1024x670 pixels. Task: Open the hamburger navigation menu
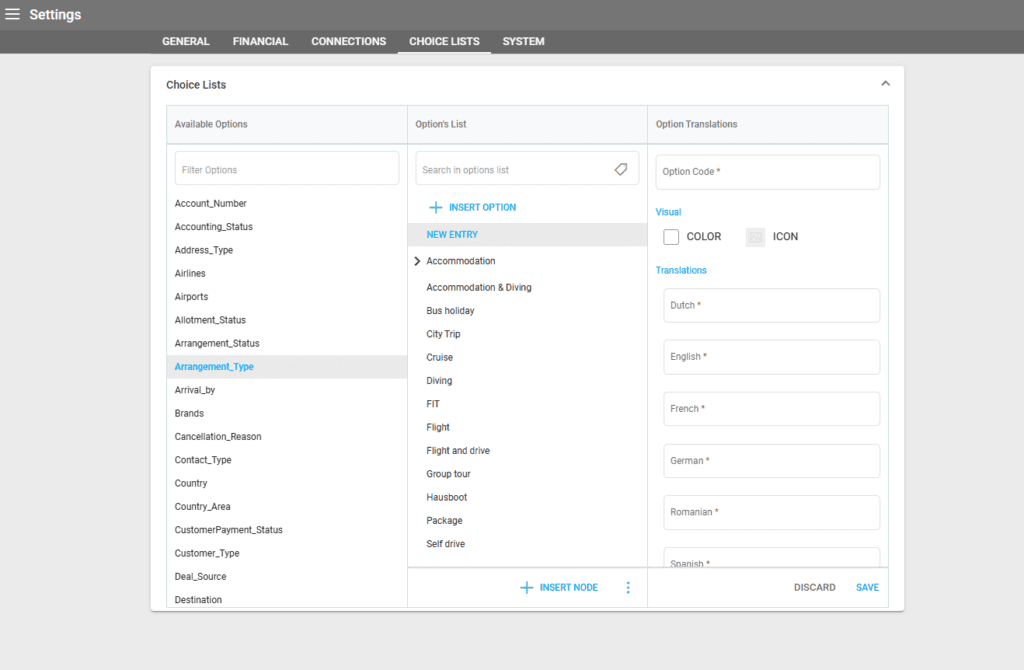coord(12,14)
